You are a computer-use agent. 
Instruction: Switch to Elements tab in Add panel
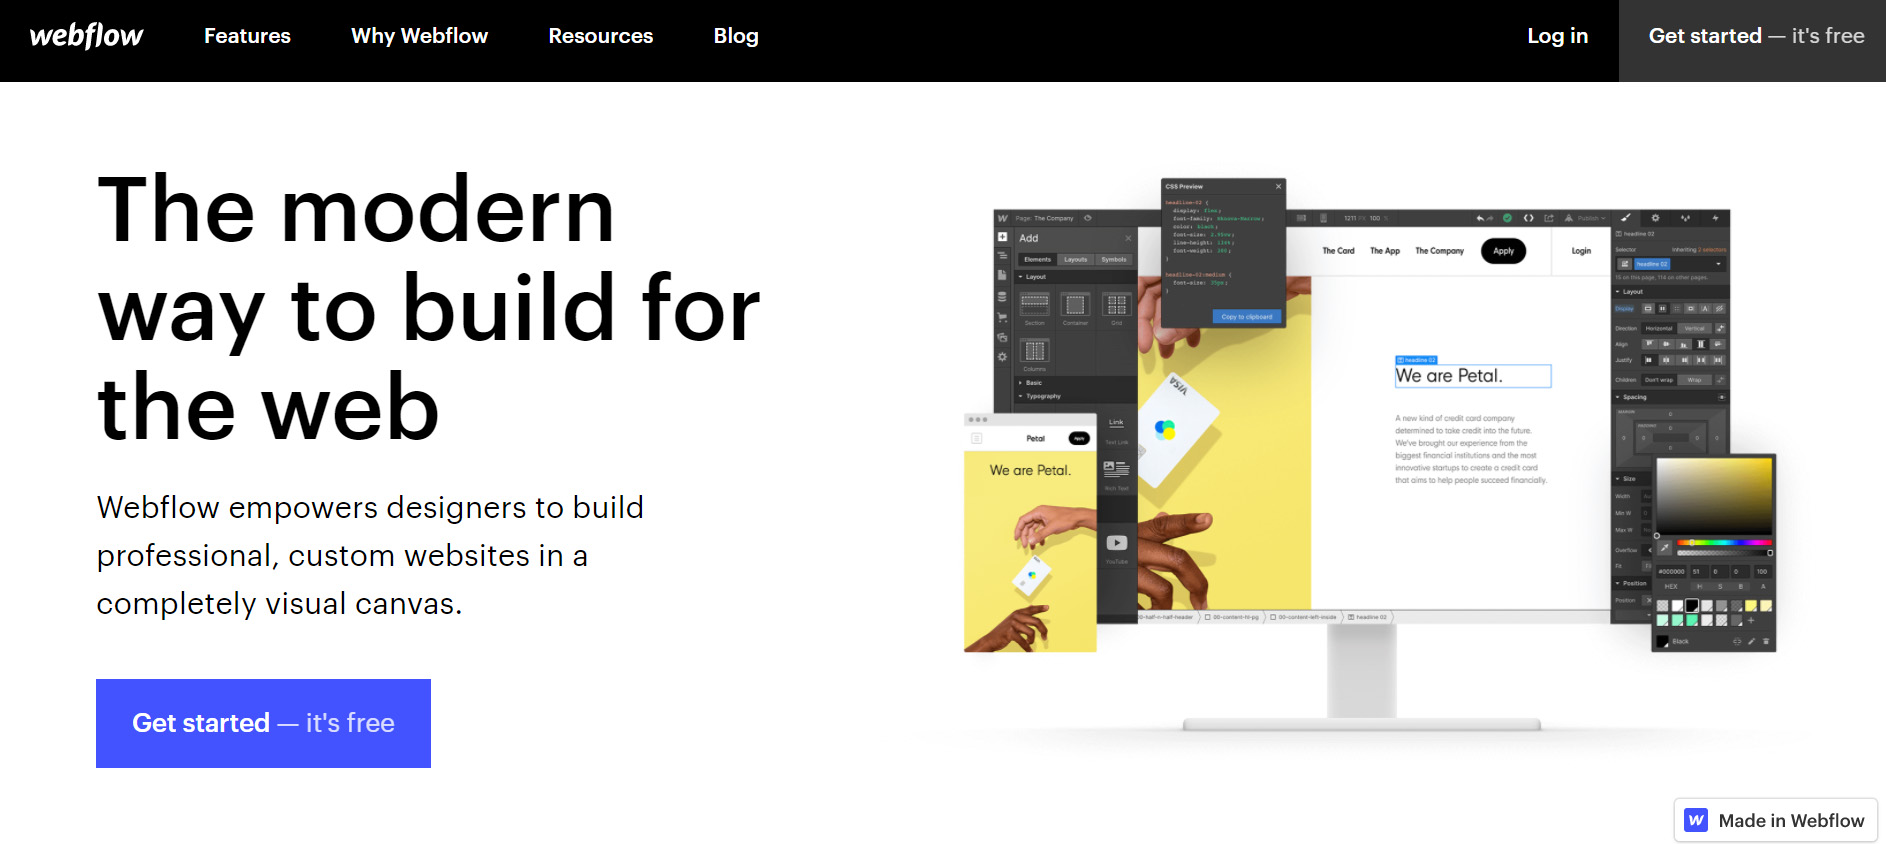[x=1037, y=259]
